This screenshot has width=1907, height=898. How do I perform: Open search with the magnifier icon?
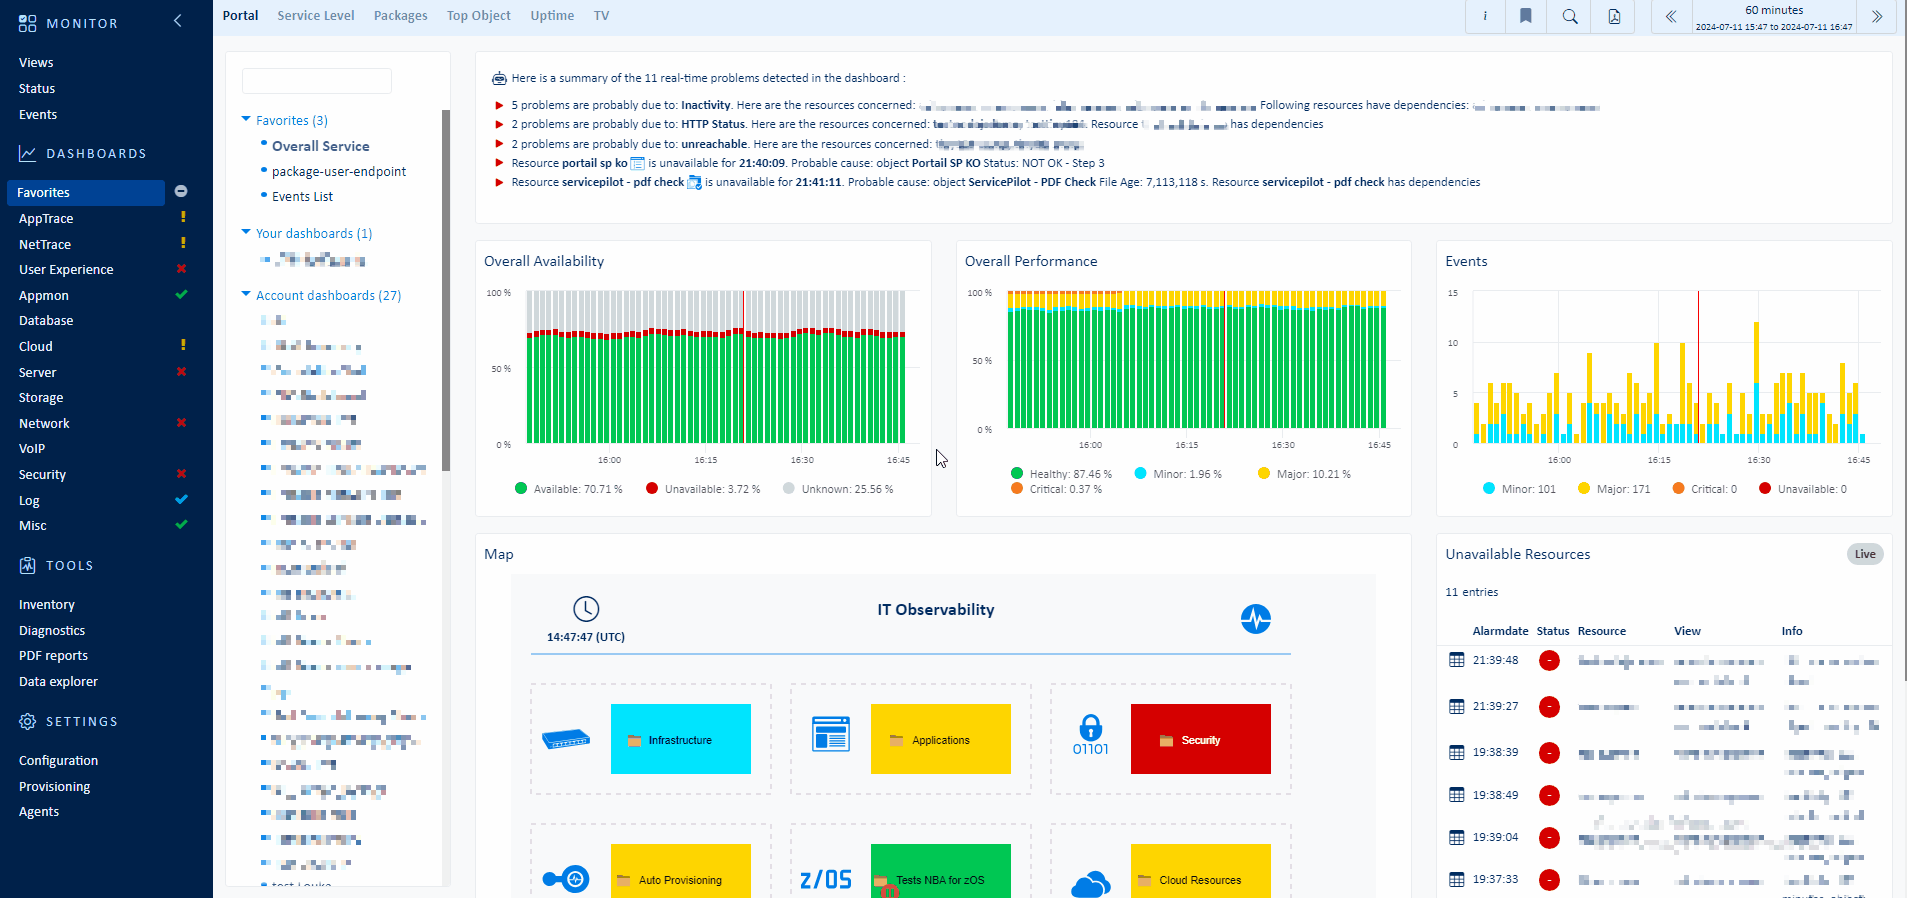[x=1570, y=16]
